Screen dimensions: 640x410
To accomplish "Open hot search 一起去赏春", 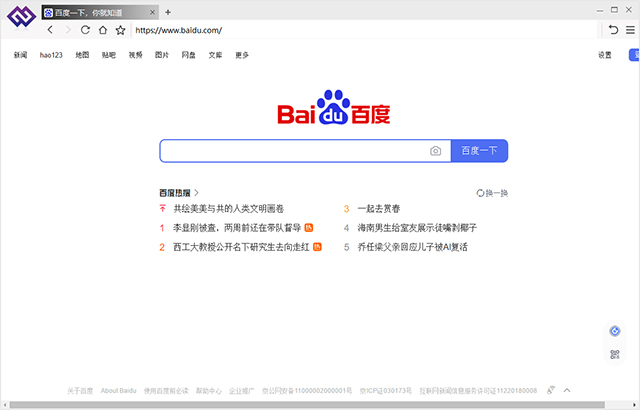I will click(379, 209).
